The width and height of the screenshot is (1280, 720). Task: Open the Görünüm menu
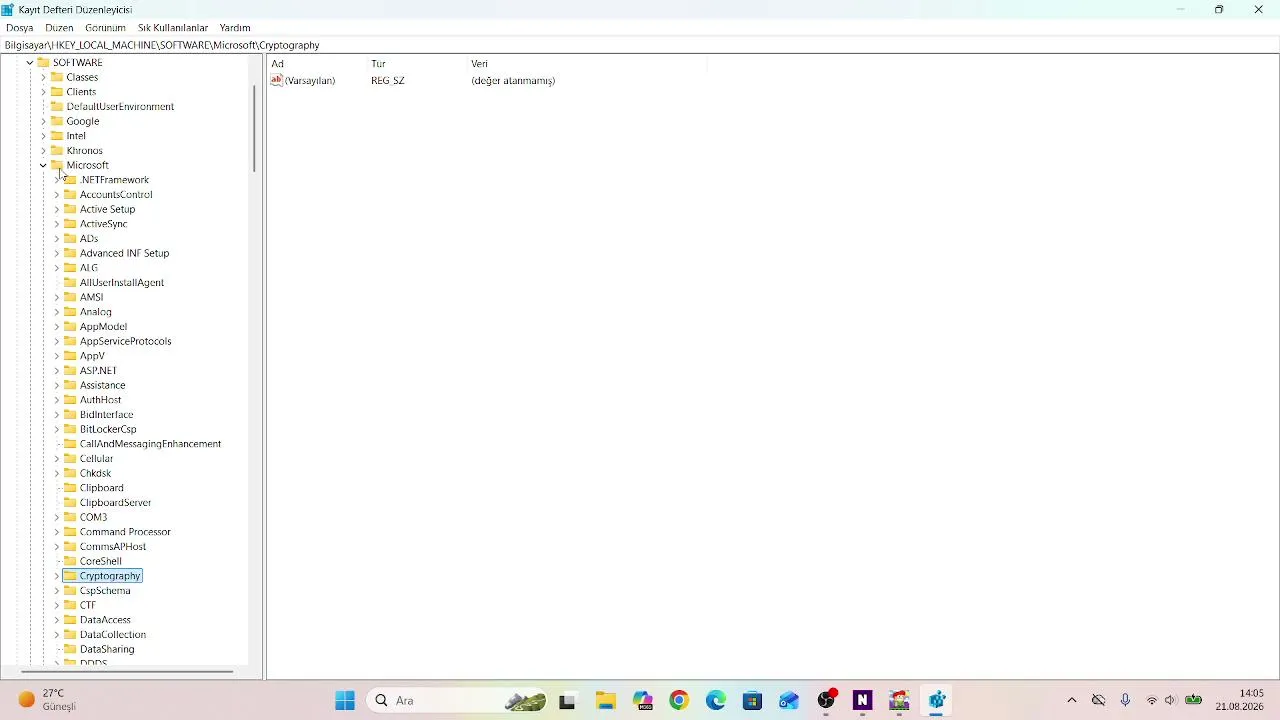pyautogui.click(x=105, y=28)
